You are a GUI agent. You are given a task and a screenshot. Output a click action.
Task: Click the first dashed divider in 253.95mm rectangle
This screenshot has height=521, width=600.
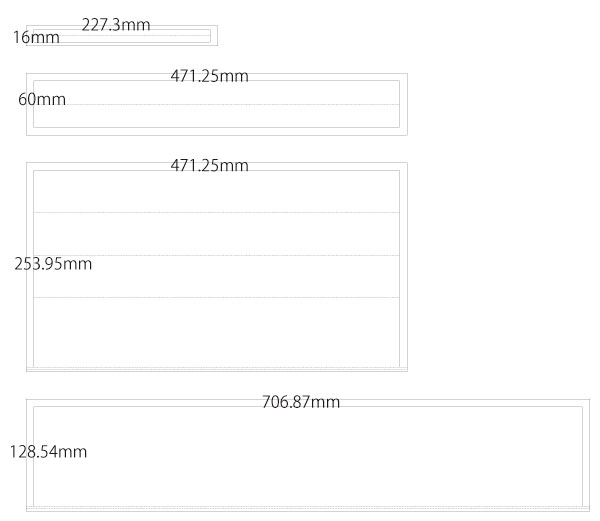(x=217, y=213)
